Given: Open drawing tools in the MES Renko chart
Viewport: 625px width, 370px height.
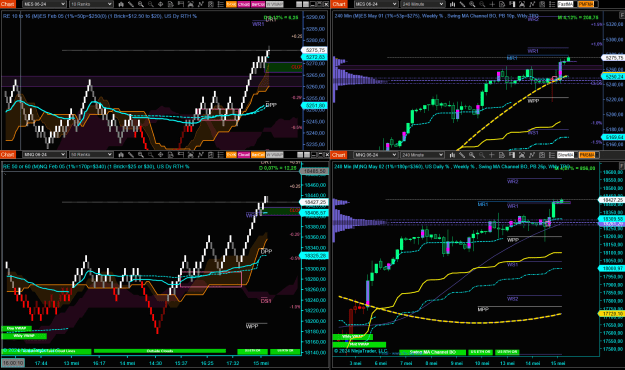Looking at the screenshot, I should [131, 4].
